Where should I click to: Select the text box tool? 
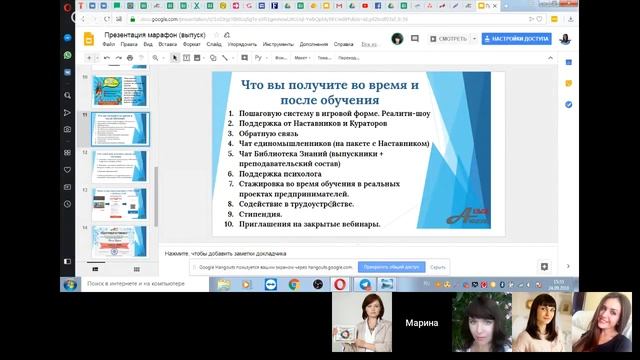point(186,58)
